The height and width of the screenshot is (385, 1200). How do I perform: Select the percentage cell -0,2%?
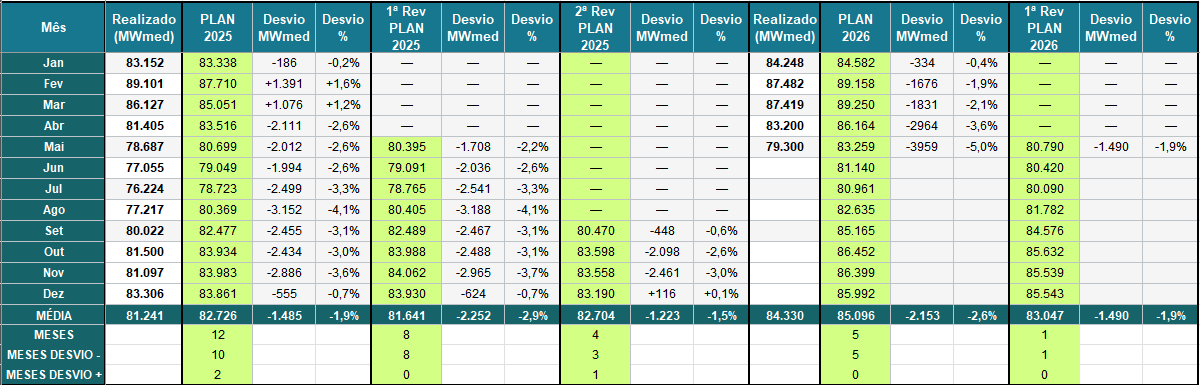tap(343, 62)
